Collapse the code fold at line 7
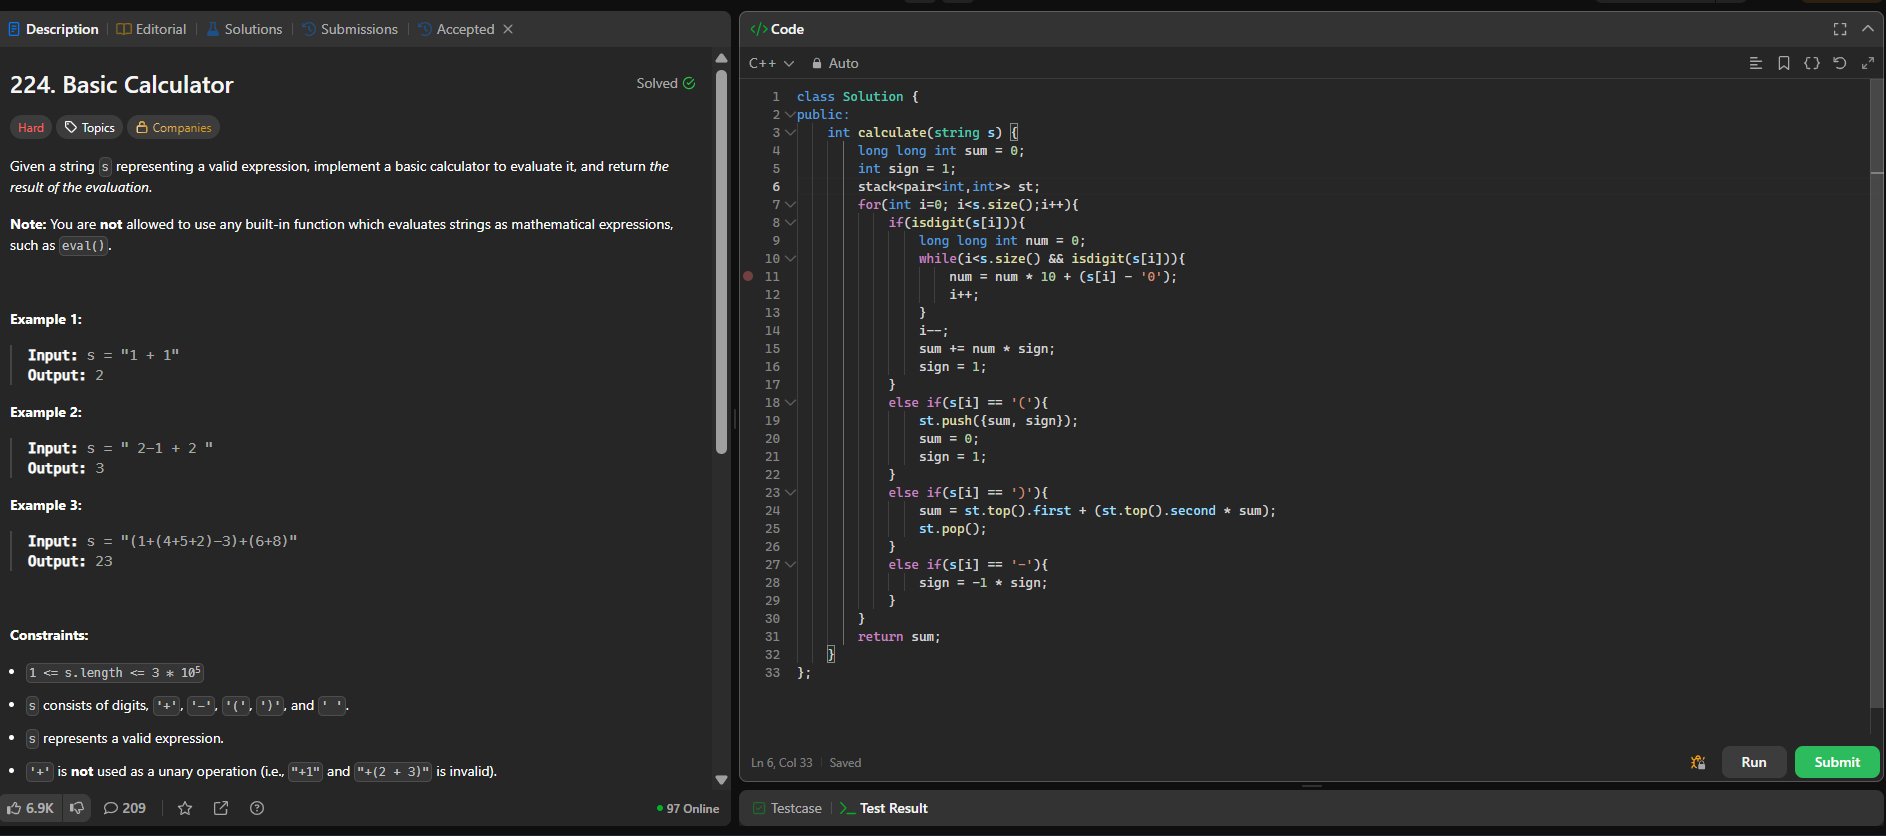This screenshot has width=1886, height=836. pos(790,205)
